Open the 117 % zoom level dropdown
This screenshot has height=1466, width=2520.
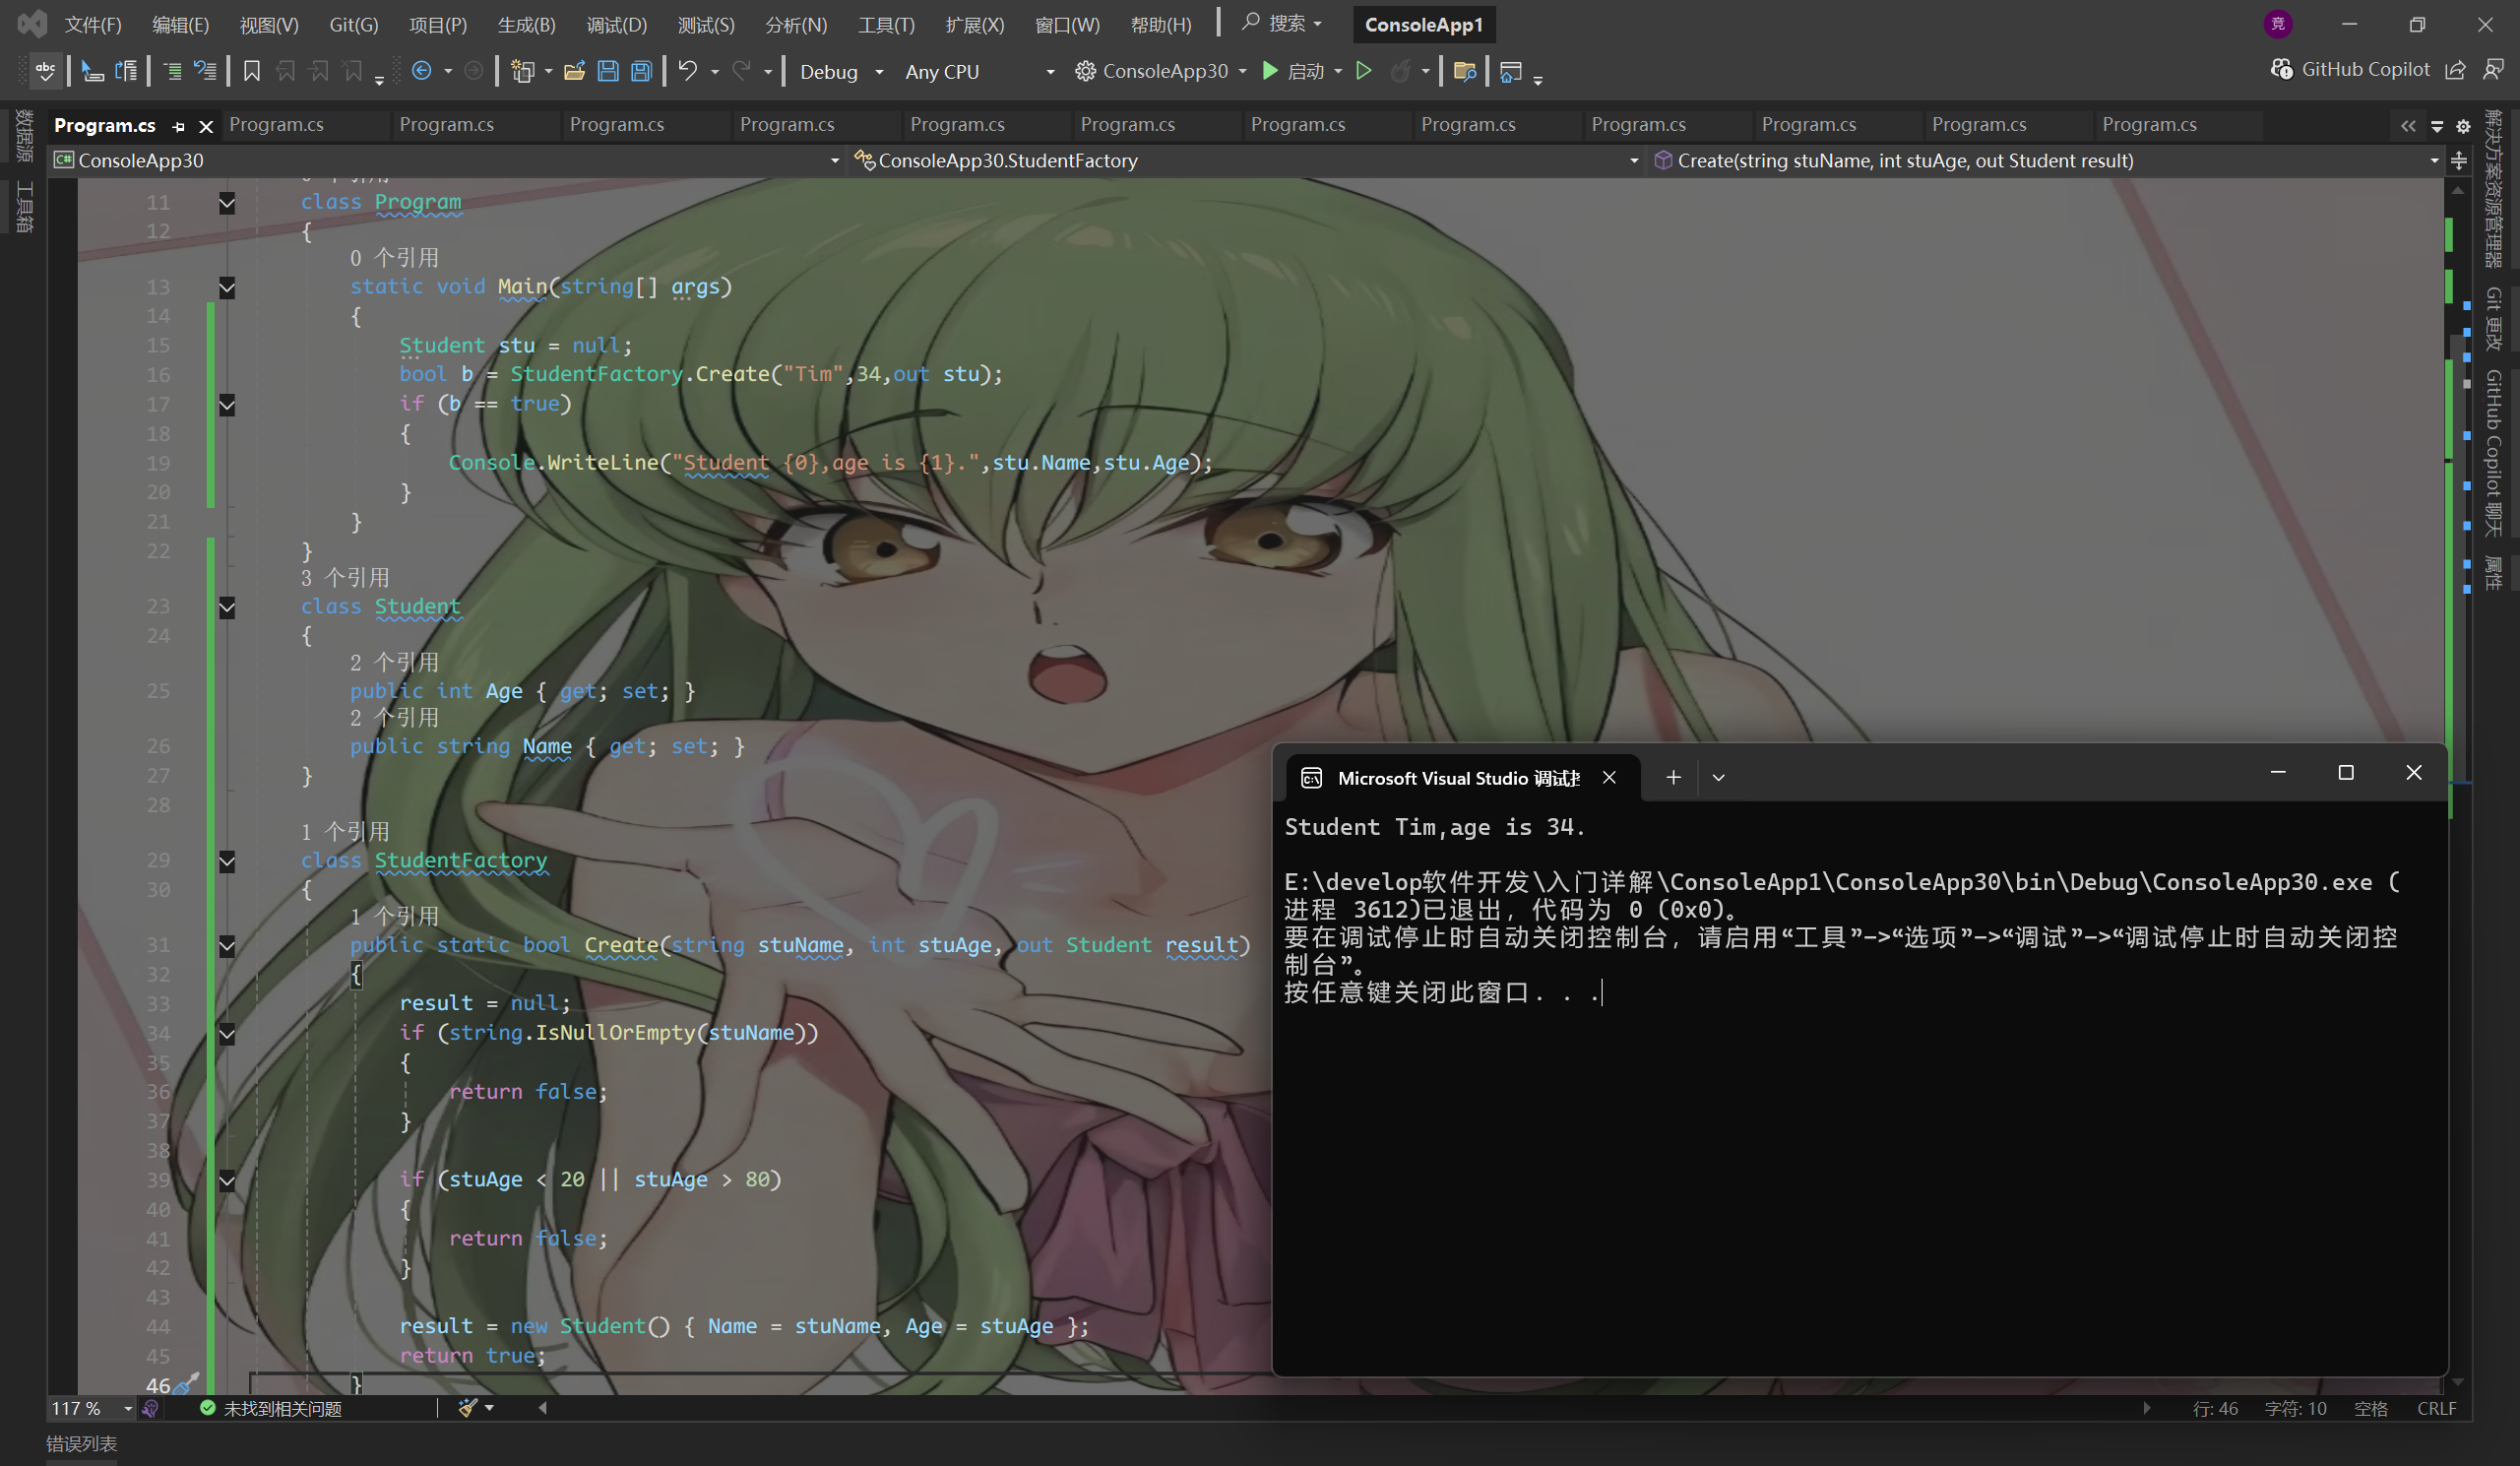click(92, 1408)
